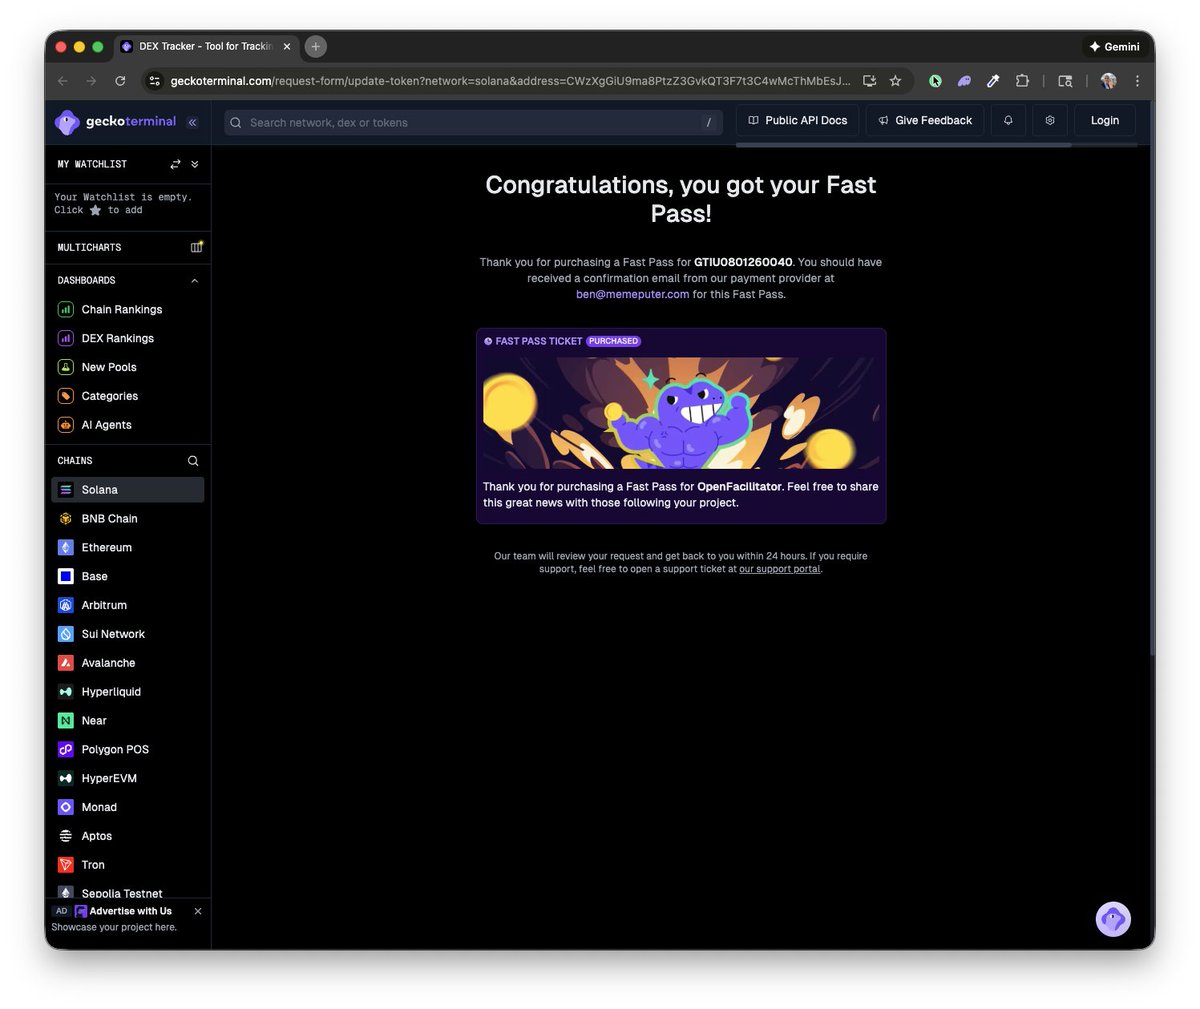Open the notifications bell icon

(x=1008, y=121)
